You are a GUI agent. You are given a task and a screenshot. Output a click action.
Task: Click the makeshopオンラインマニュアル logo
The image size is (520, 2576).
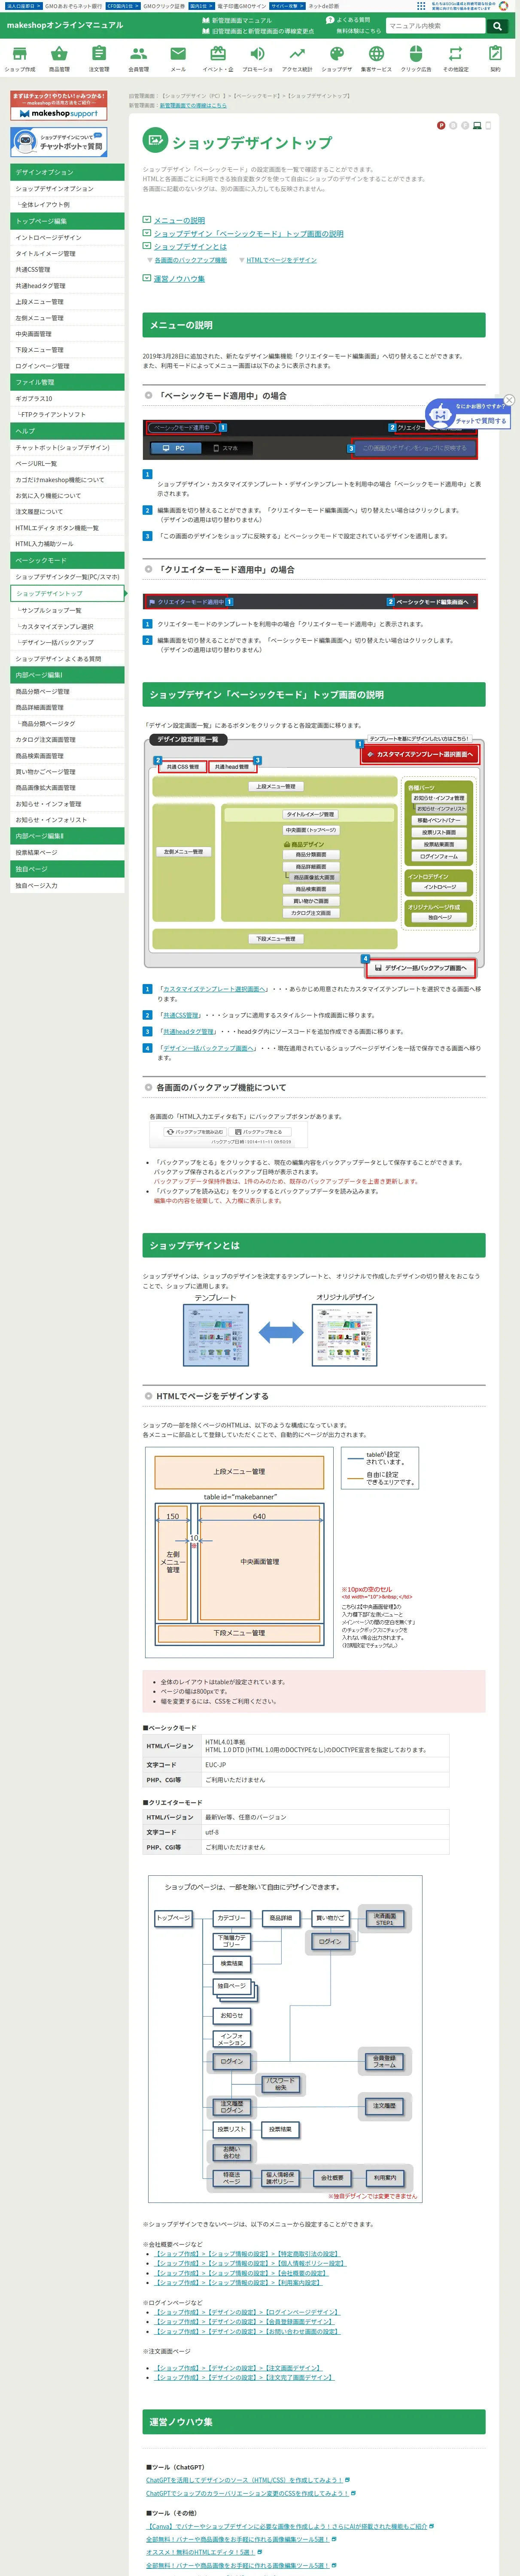(65, 25)
